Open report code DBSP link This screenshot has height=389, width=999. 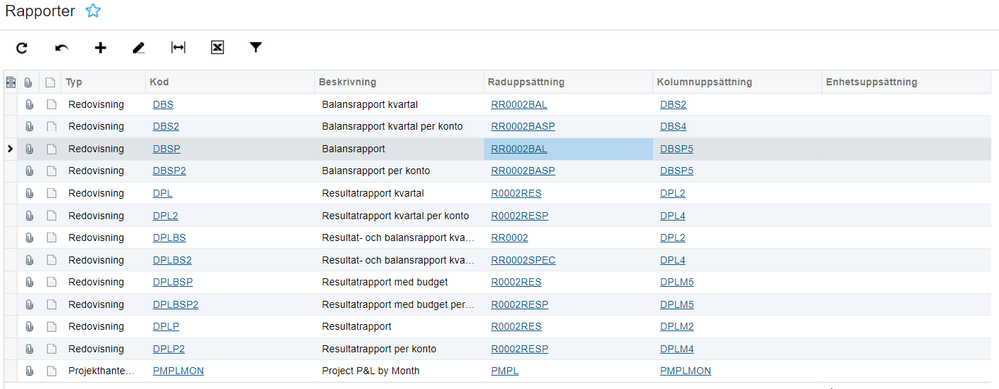(x=166, y=149)
